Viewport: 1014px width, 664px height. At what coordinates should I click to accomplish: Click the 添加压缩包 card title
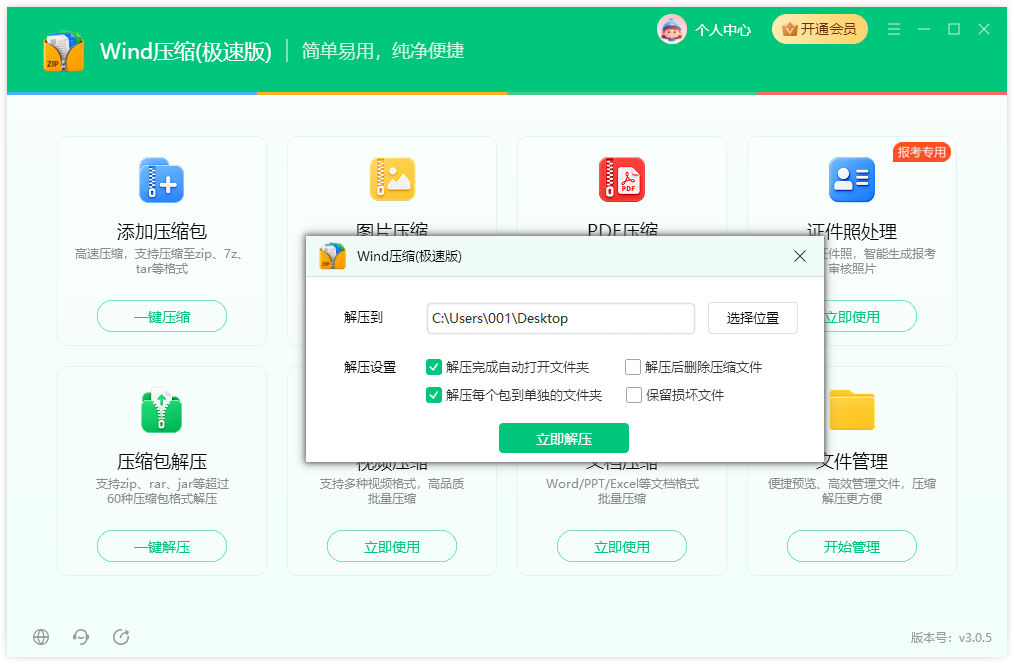click(x=162, y=231)
